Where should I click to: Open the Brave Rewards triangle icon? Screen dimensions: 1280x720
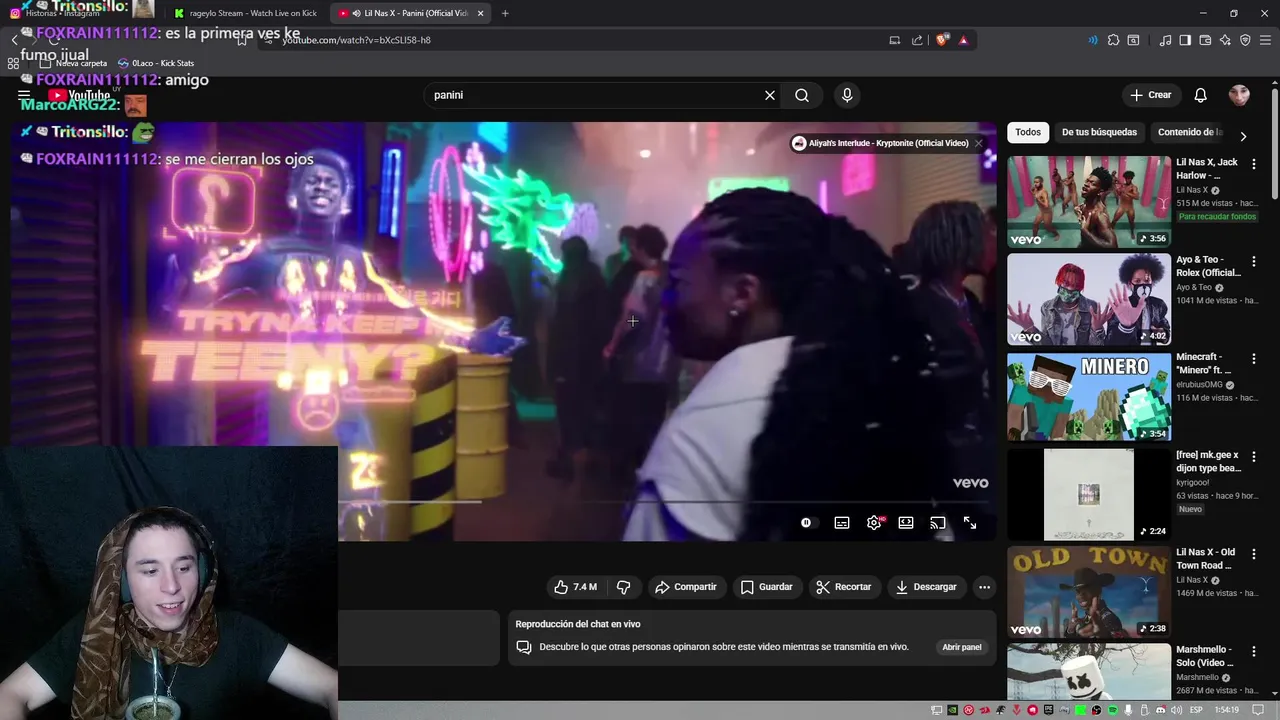point(963,40)
